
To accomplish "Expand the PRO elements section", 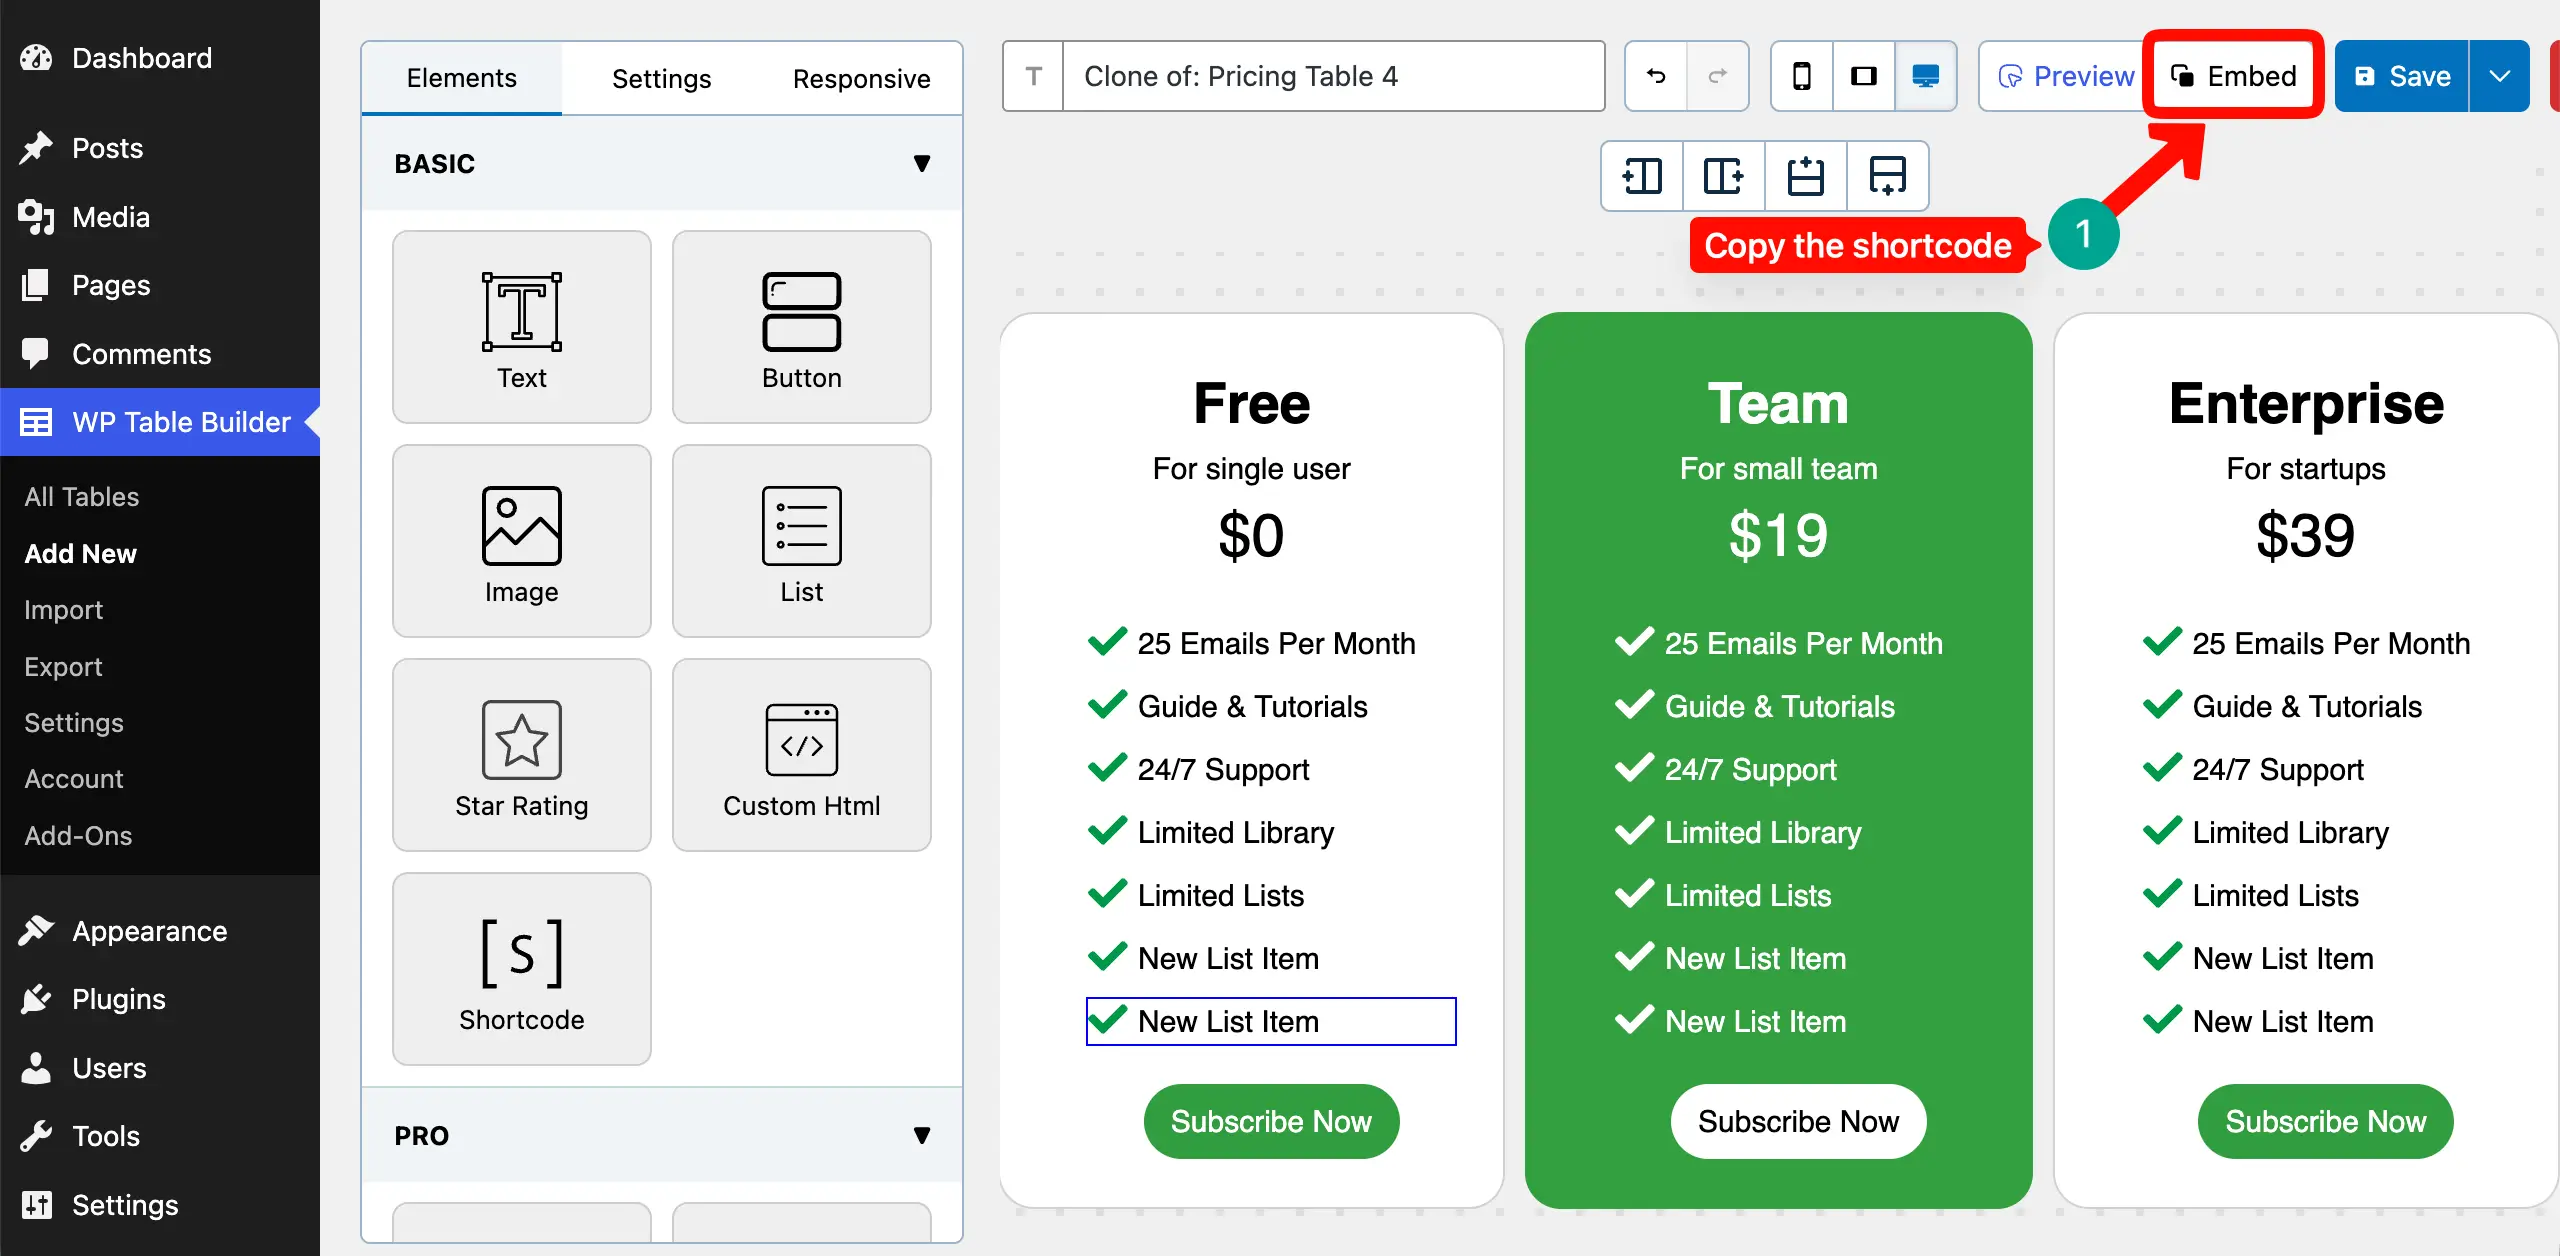I will click(x=921, y=1135).
